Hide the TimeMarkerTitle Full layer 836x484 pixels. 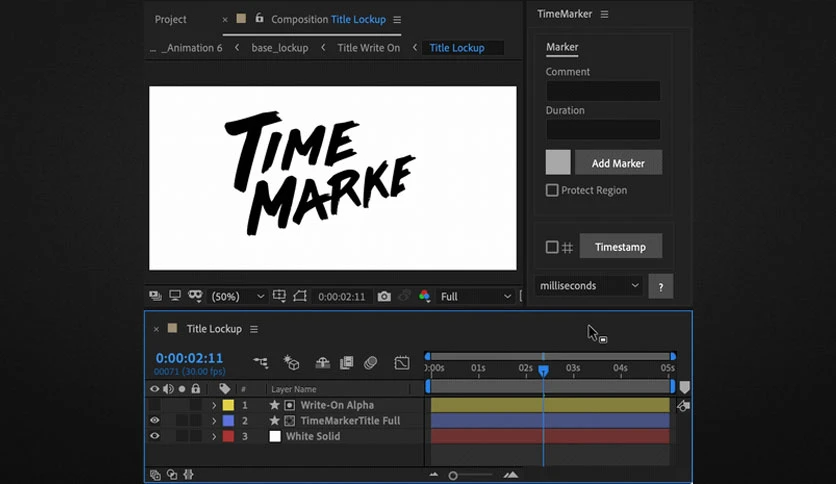[155, 421]
